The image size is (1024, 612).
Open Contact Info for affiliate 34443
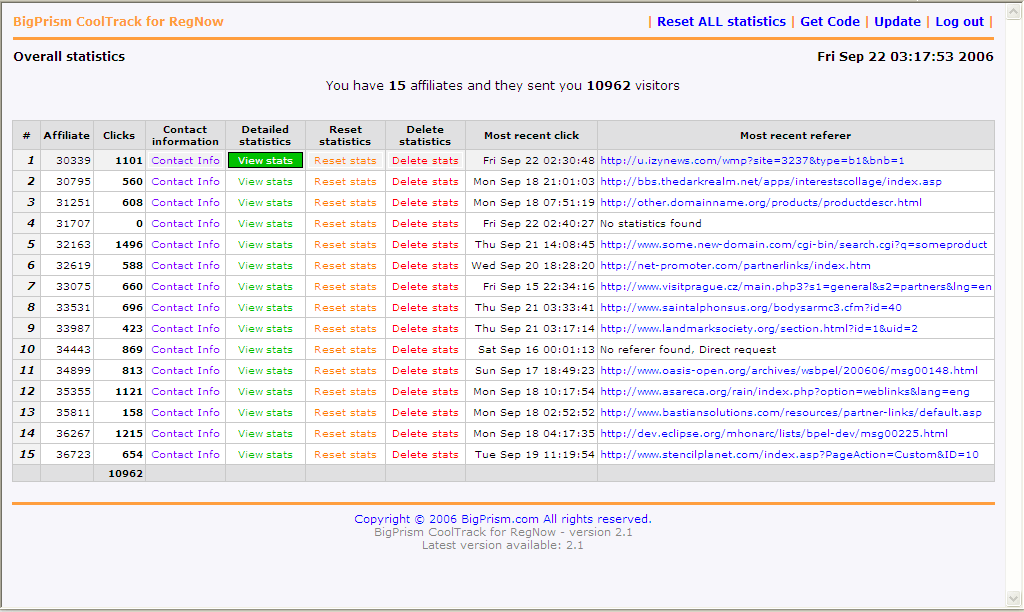[185, 349]
